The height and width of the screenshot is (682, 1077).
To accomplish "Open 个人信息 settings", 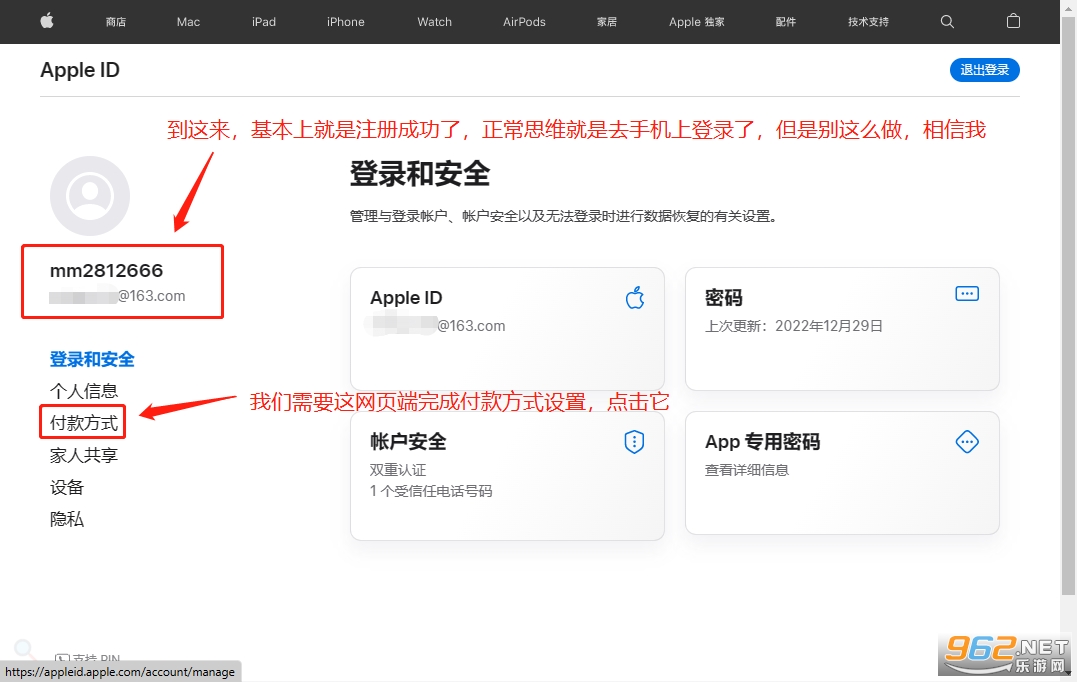I will coord(83,390).
